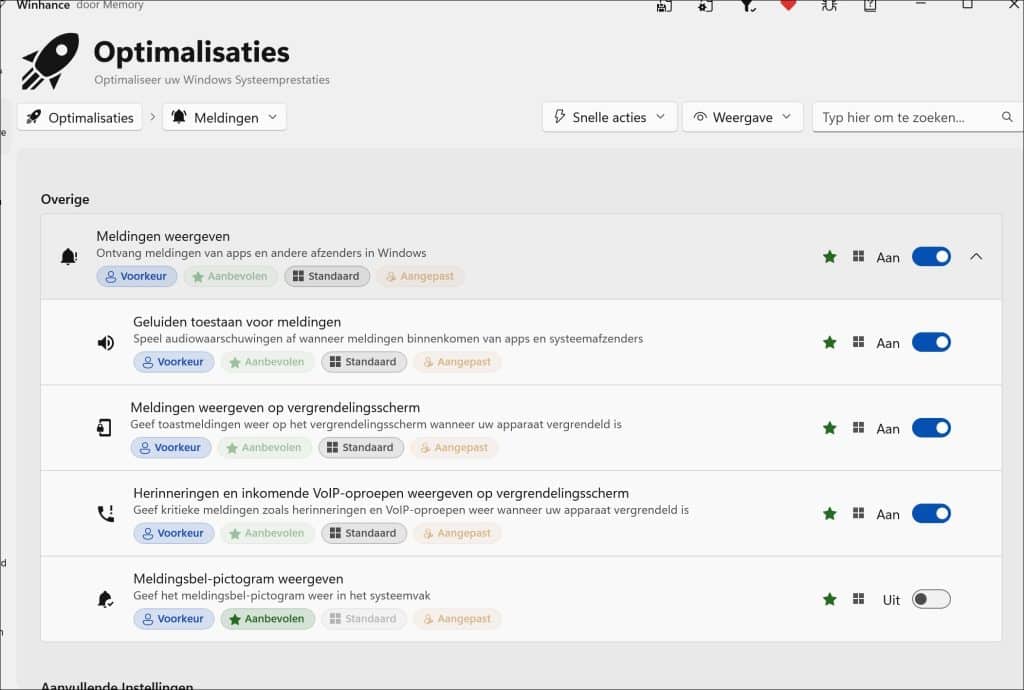
Task: Click Windows default icon for Meldingen weergeven
Action: (859, 257)
